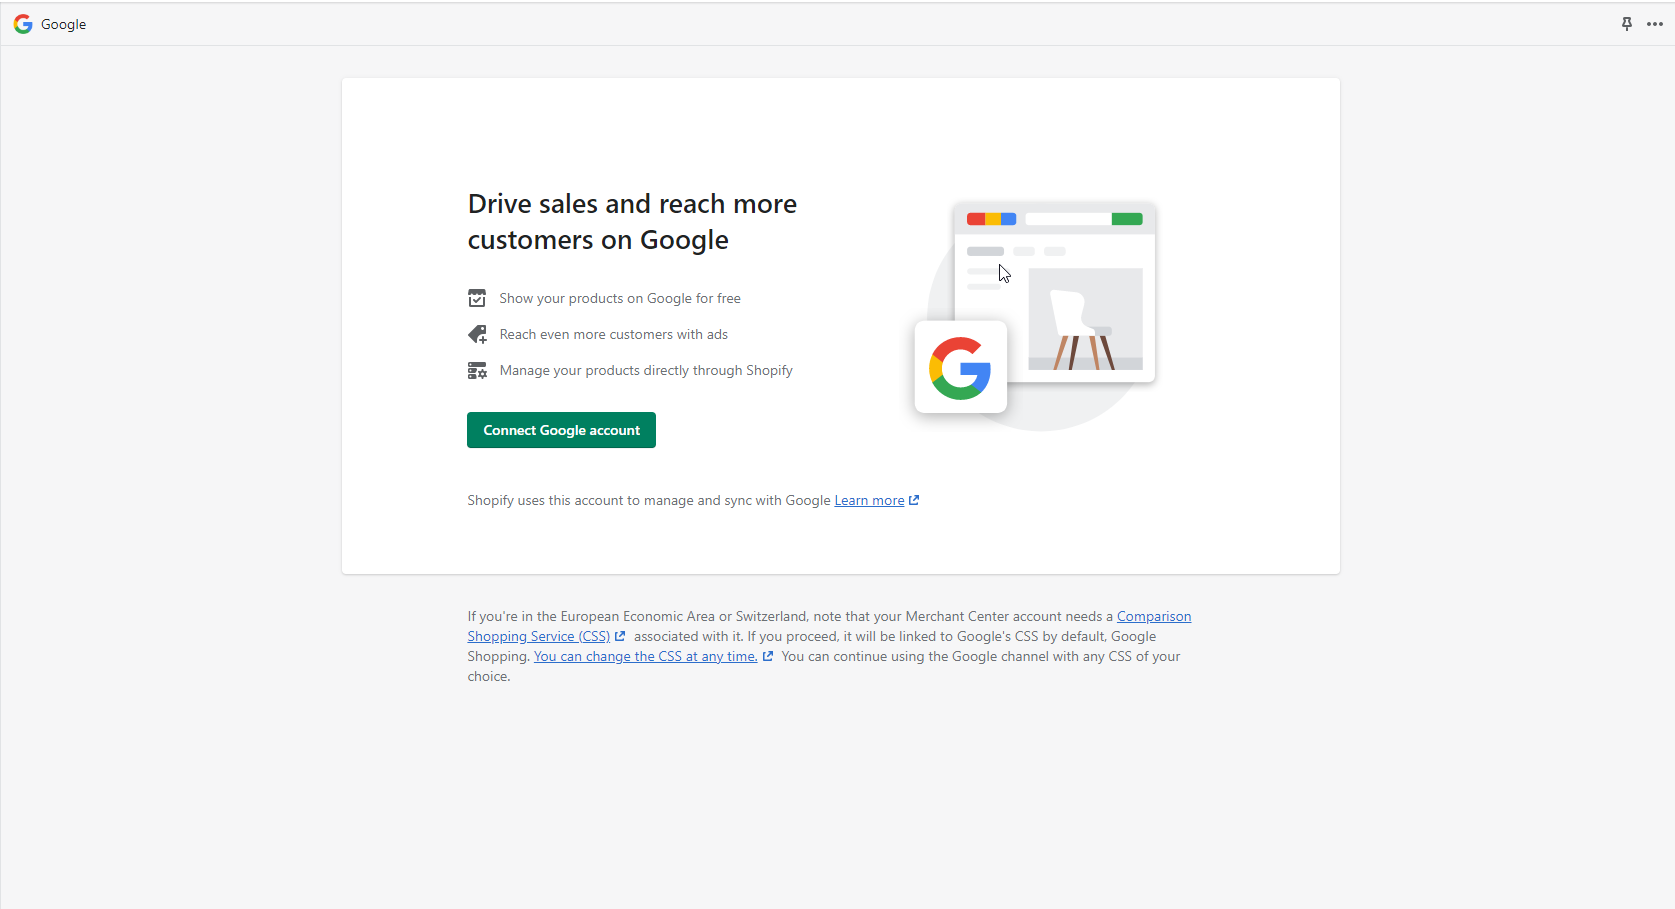The width and height of the screenshot is (1675, 909).
Task: Click 'Reach even more customers with ads' text
Action: click(614, 334)
